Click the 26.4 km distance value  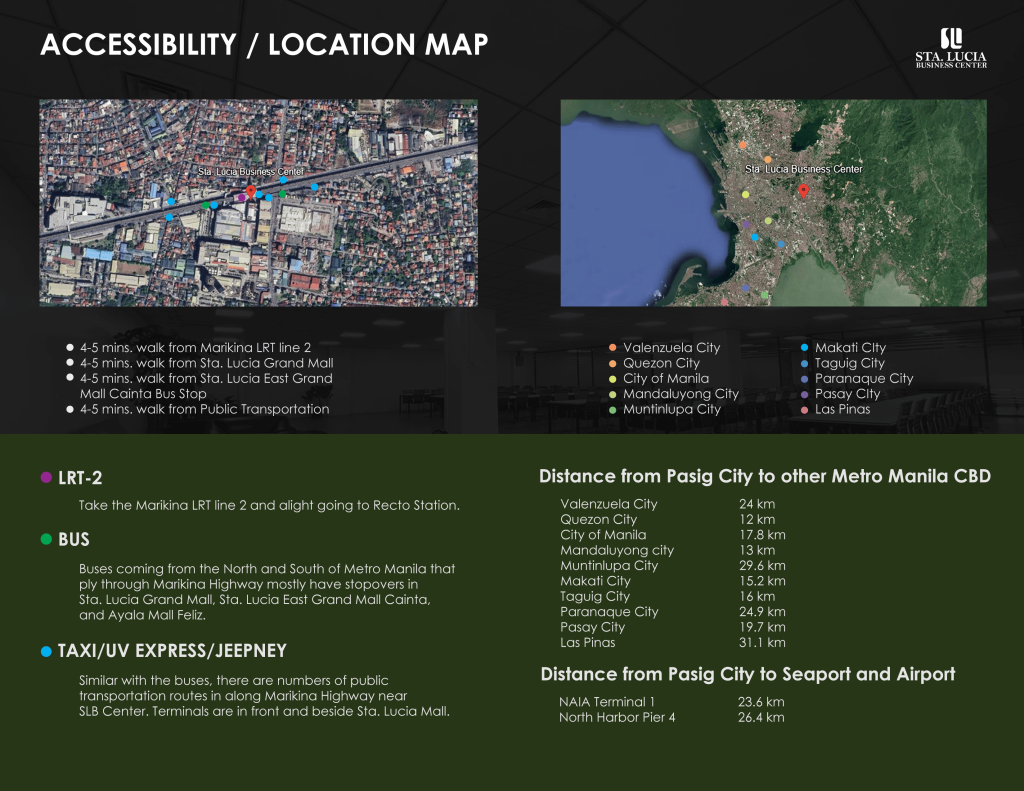(761, 717)
